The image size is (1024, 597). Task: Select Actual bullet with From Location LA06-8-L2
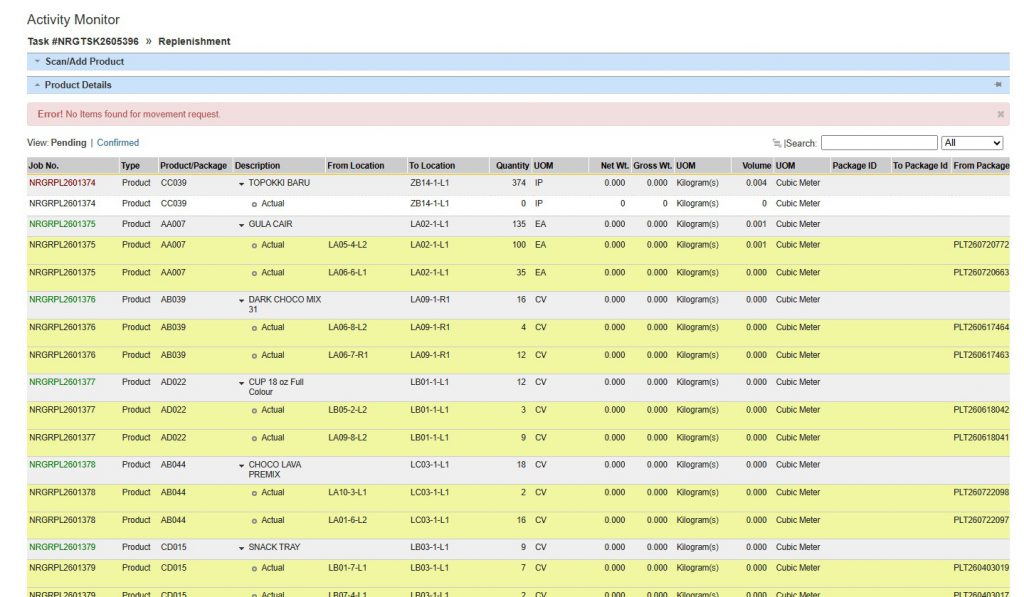click(x=254, y=329)
